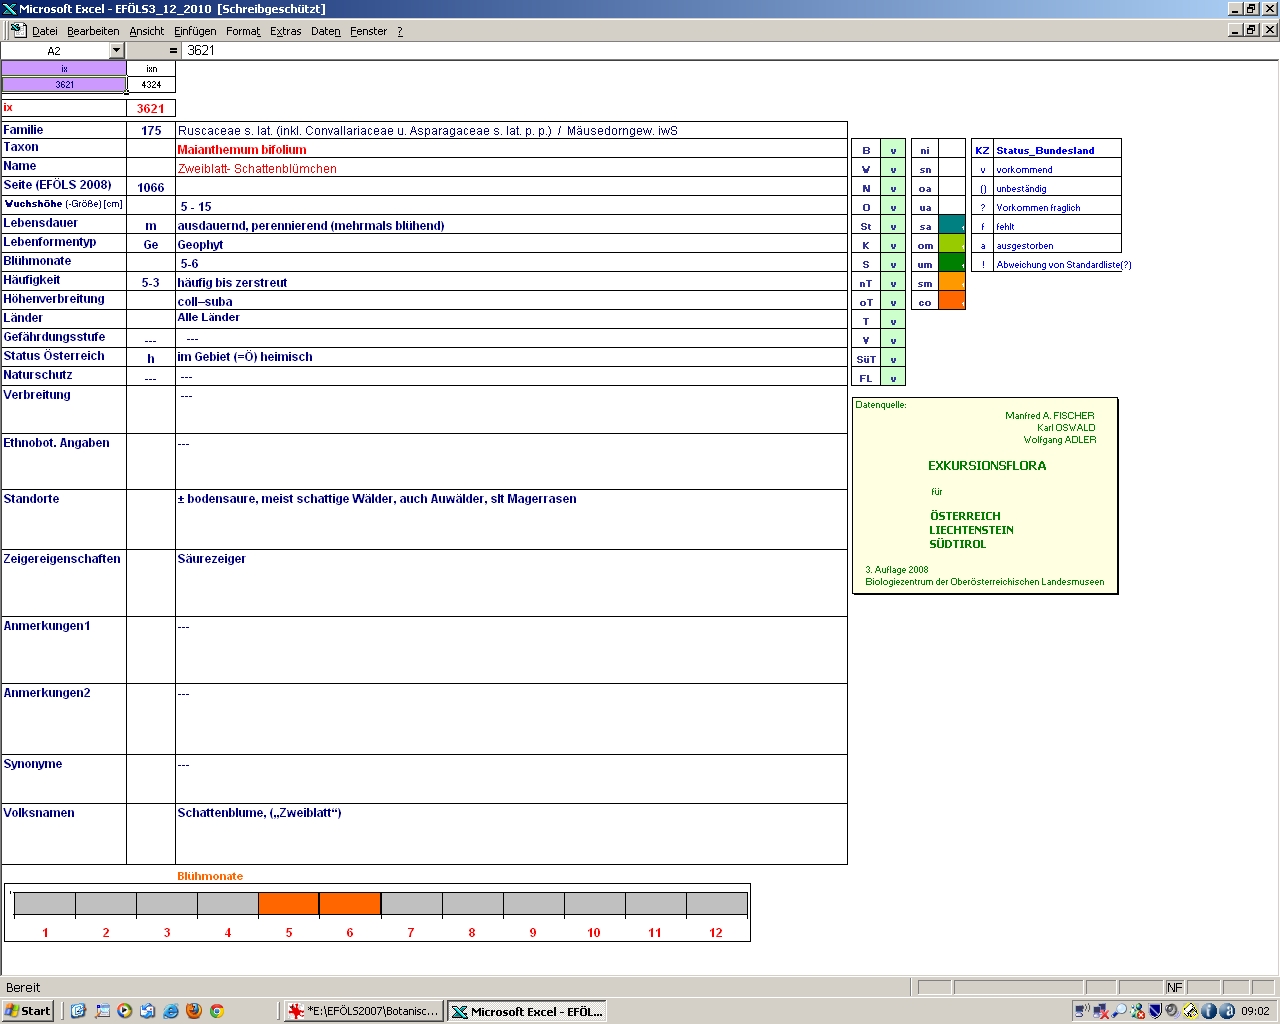The height and width of the screenshot is (1024, 1280).
Task: Select the light green 'om' color cell
Action: coord(952,245)
